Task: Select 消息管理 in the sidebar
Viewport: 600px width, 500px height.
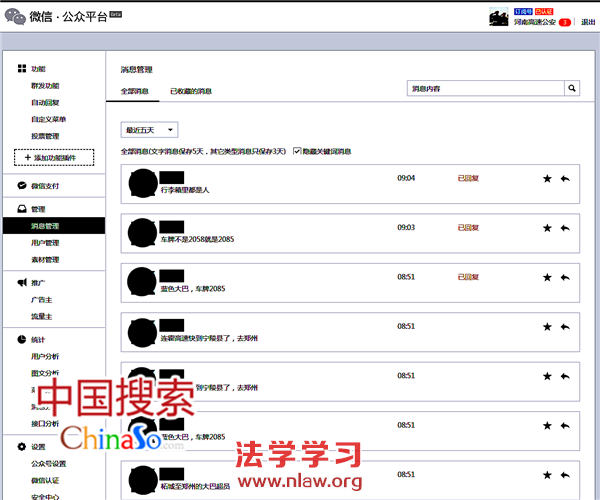Action: [x=54, y=226]
